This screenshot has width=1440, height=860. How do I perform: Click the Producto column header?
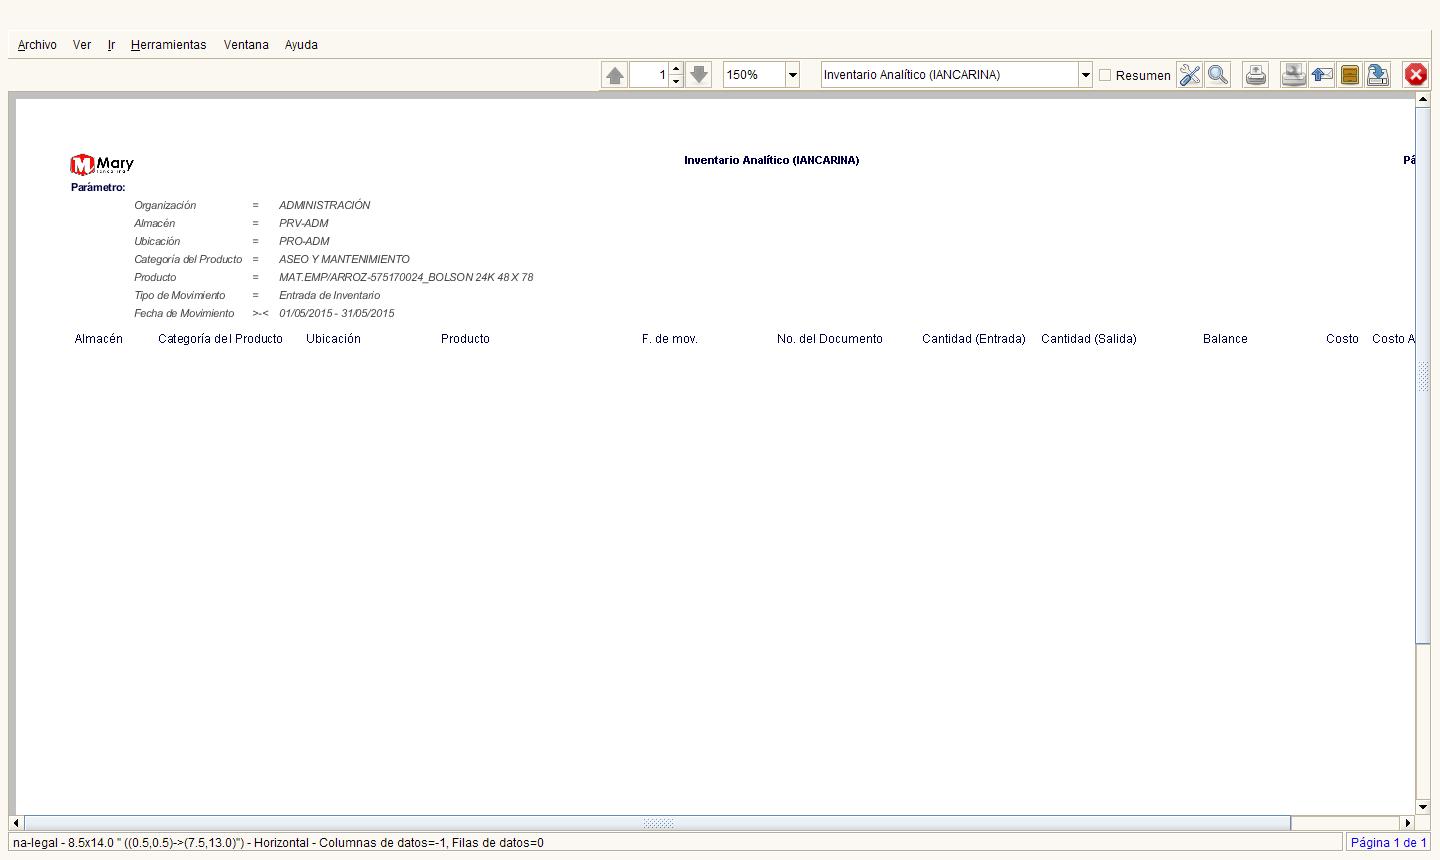(x=465, y=339)
